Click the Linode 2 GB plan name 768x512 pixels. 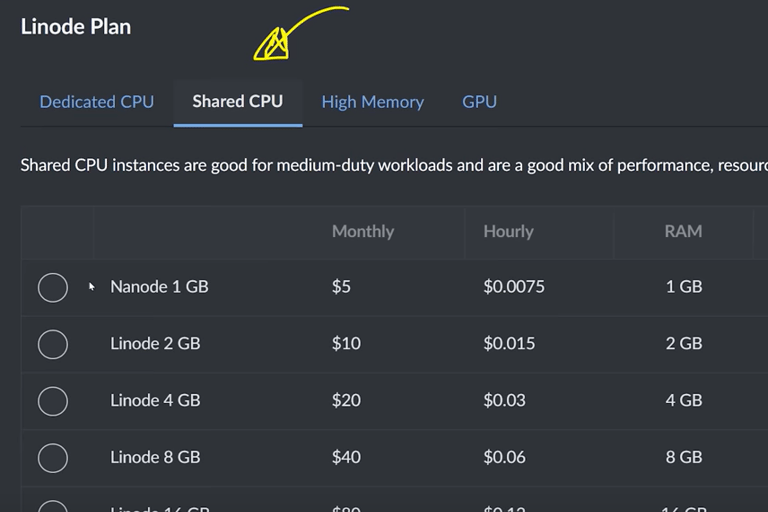155,344
